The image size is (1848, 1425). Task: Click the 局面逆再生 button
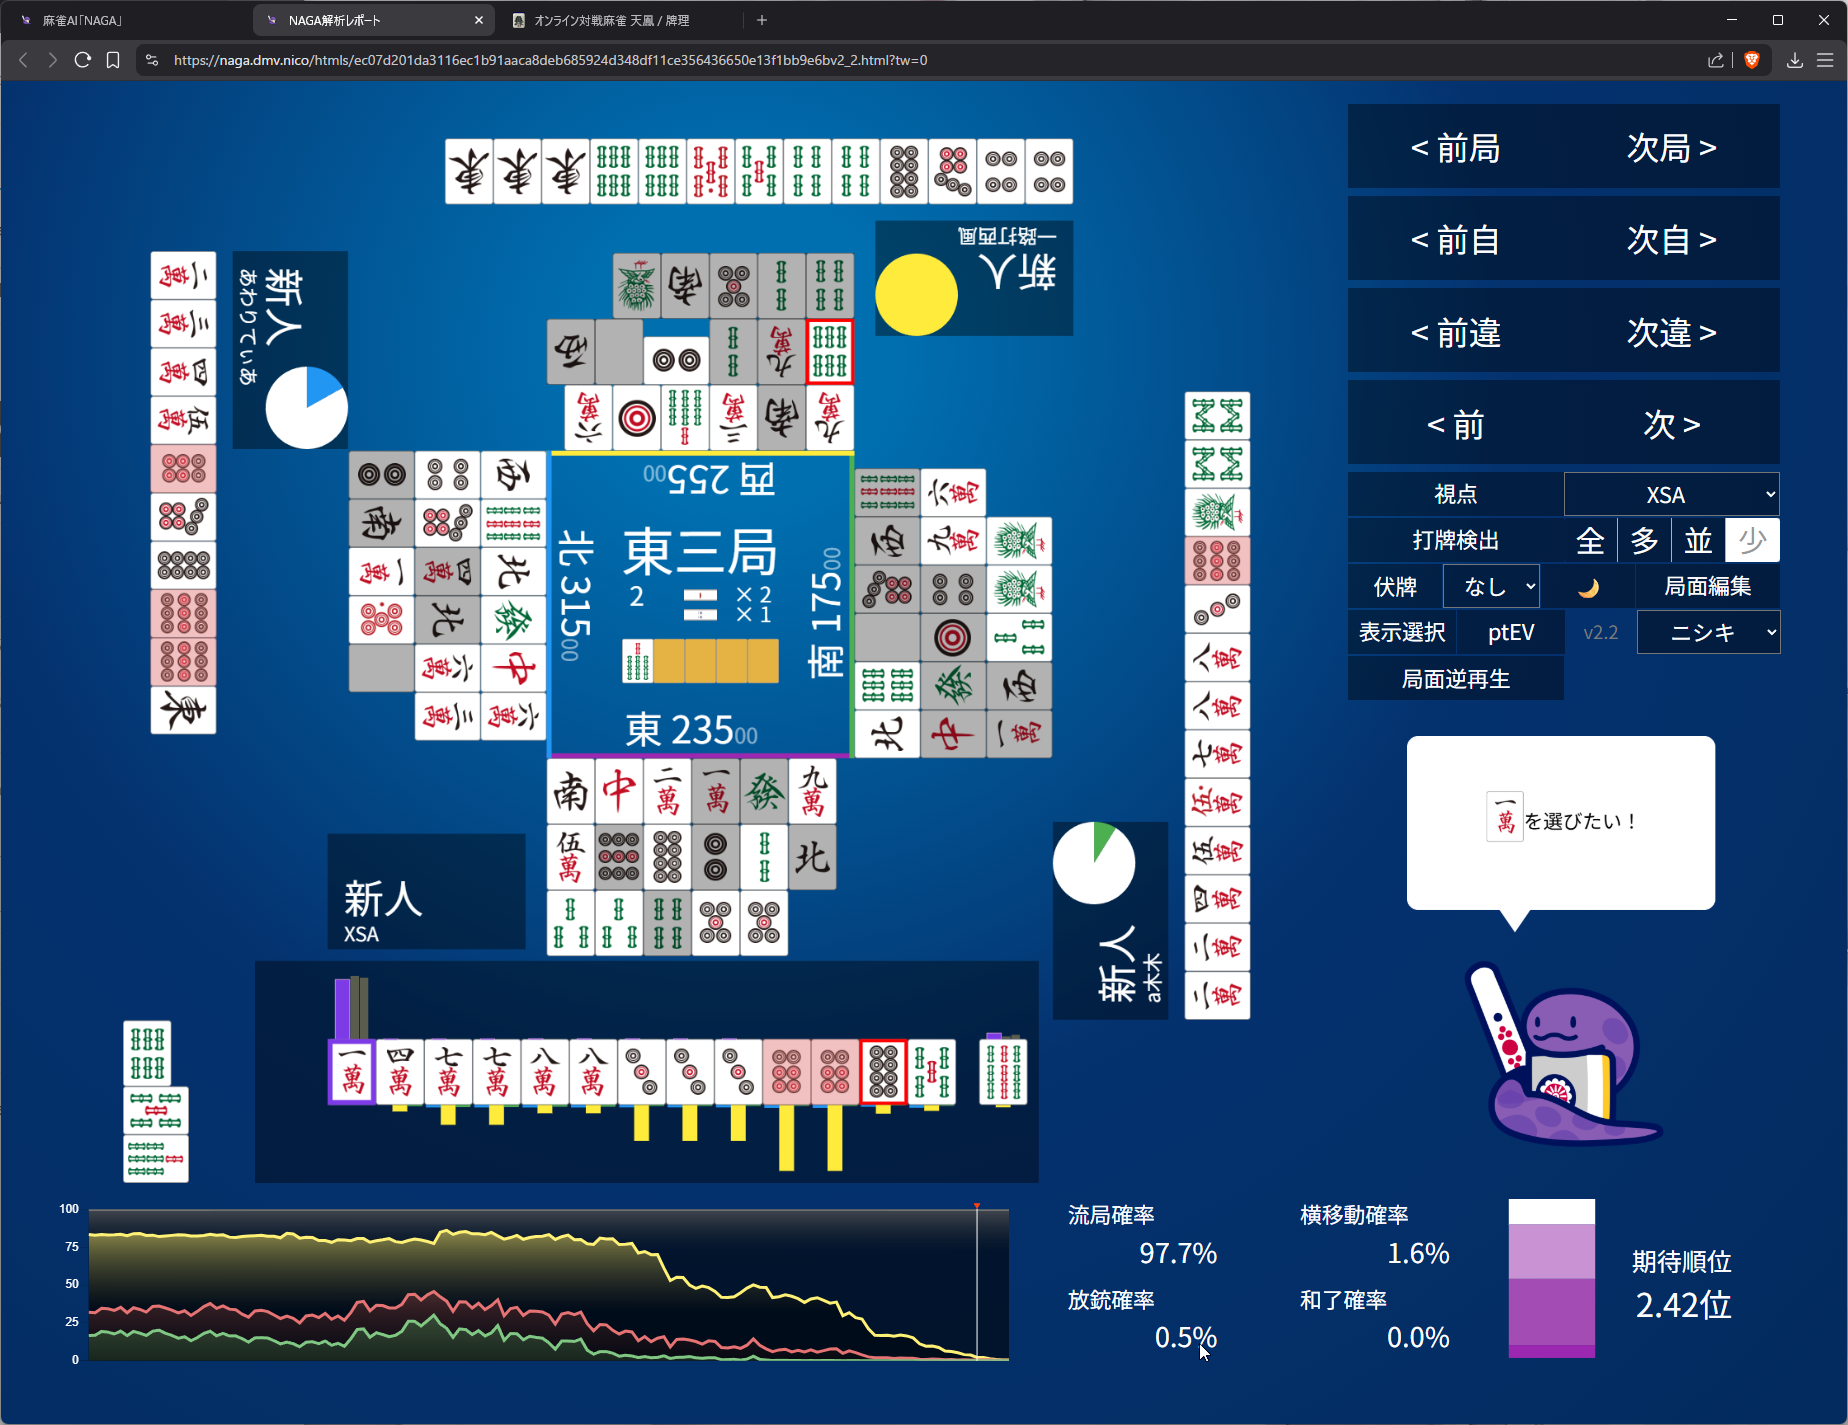pos(1455,679)
